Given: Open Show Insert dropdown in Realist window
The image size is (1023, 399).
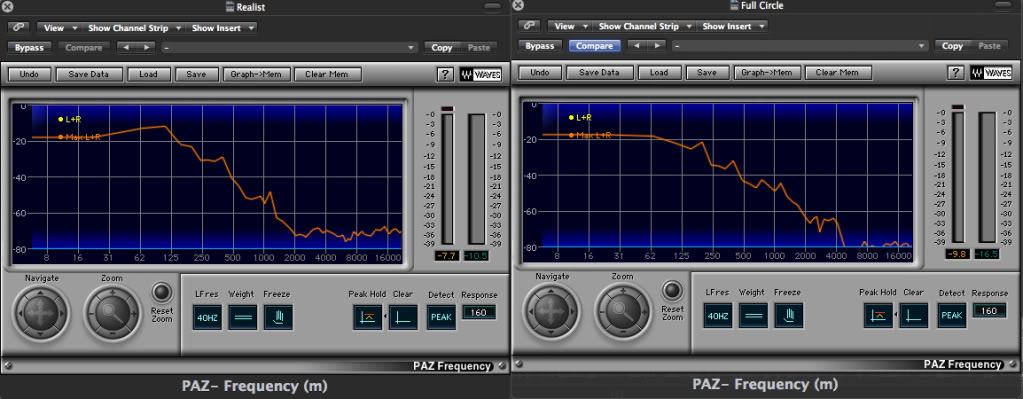Looking at the screenshot, I should 221,28.
